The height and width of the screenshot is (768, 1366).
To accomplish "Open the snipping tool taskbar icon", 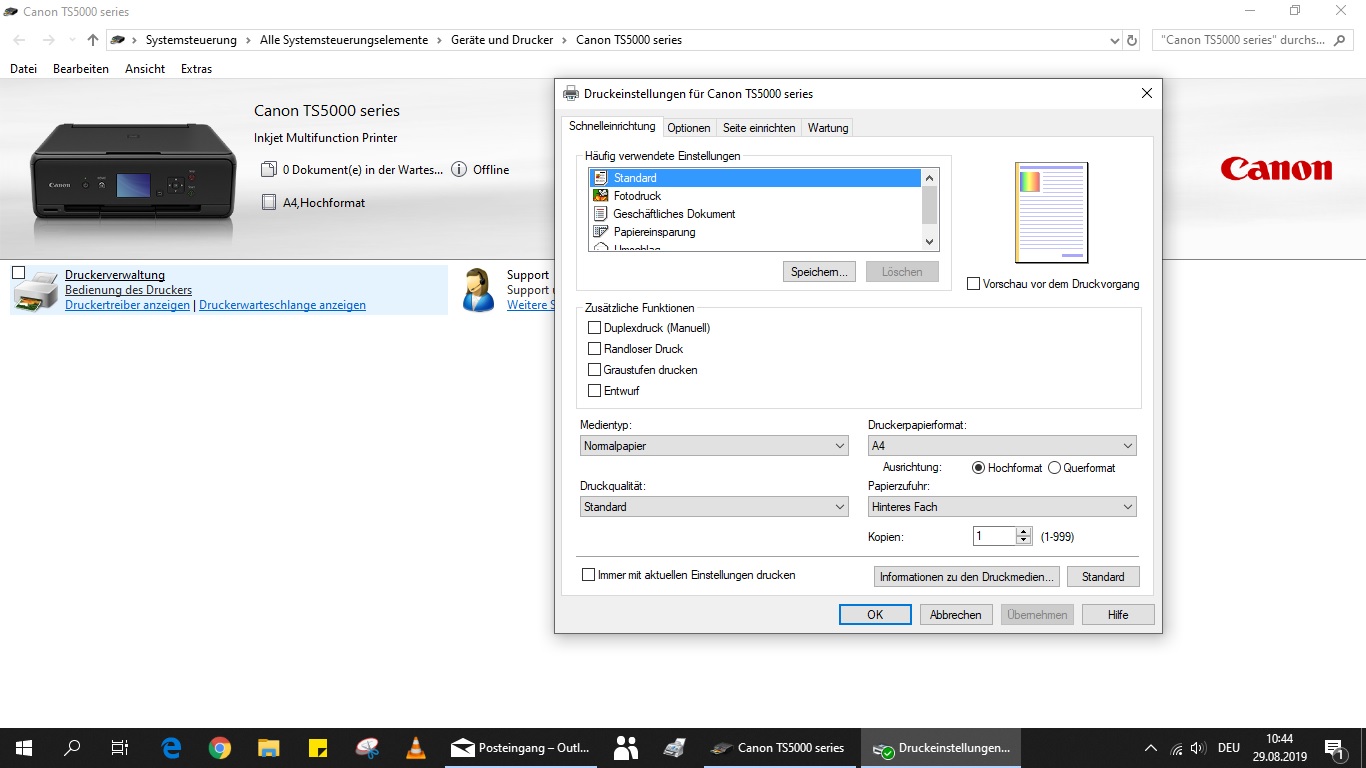I will 367,748.
